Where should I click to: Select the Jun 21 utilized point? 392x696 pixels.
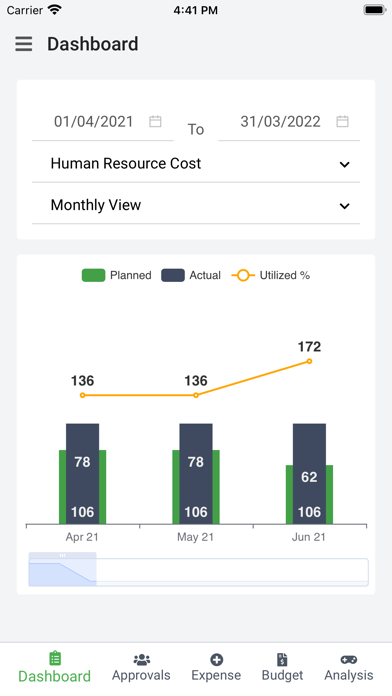click(309, 361)
